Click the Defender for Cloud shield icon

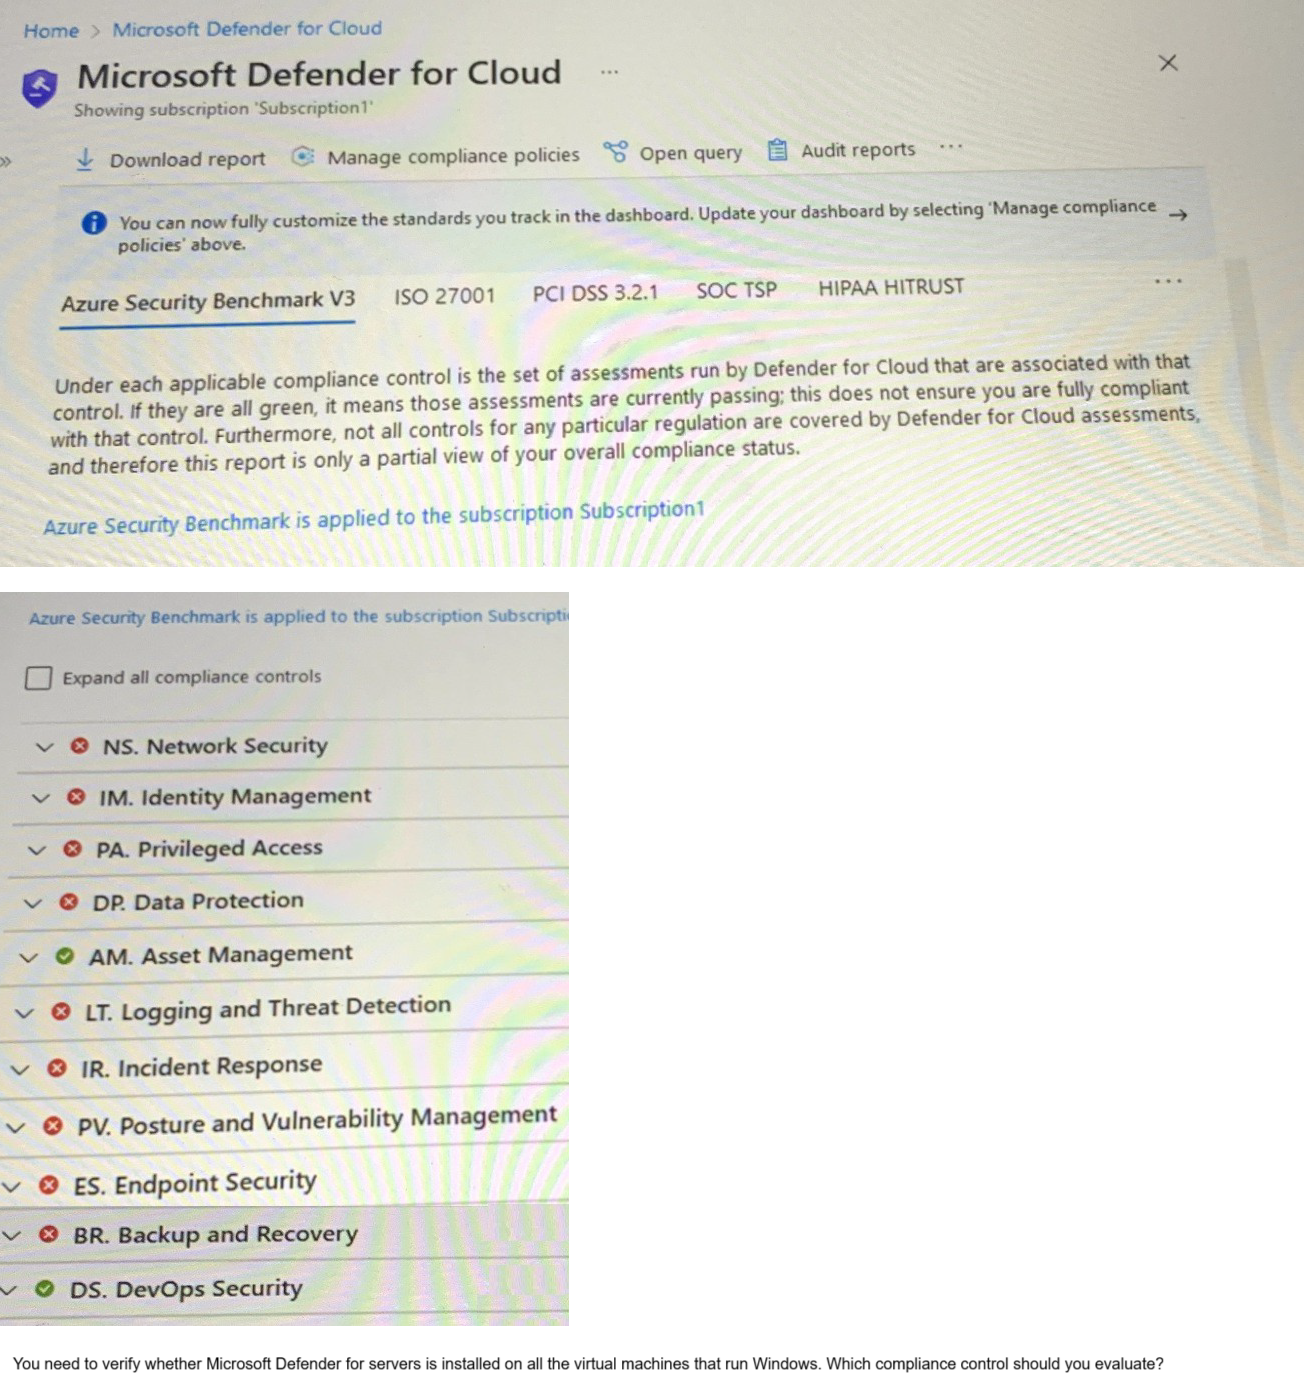pos(39,88)
